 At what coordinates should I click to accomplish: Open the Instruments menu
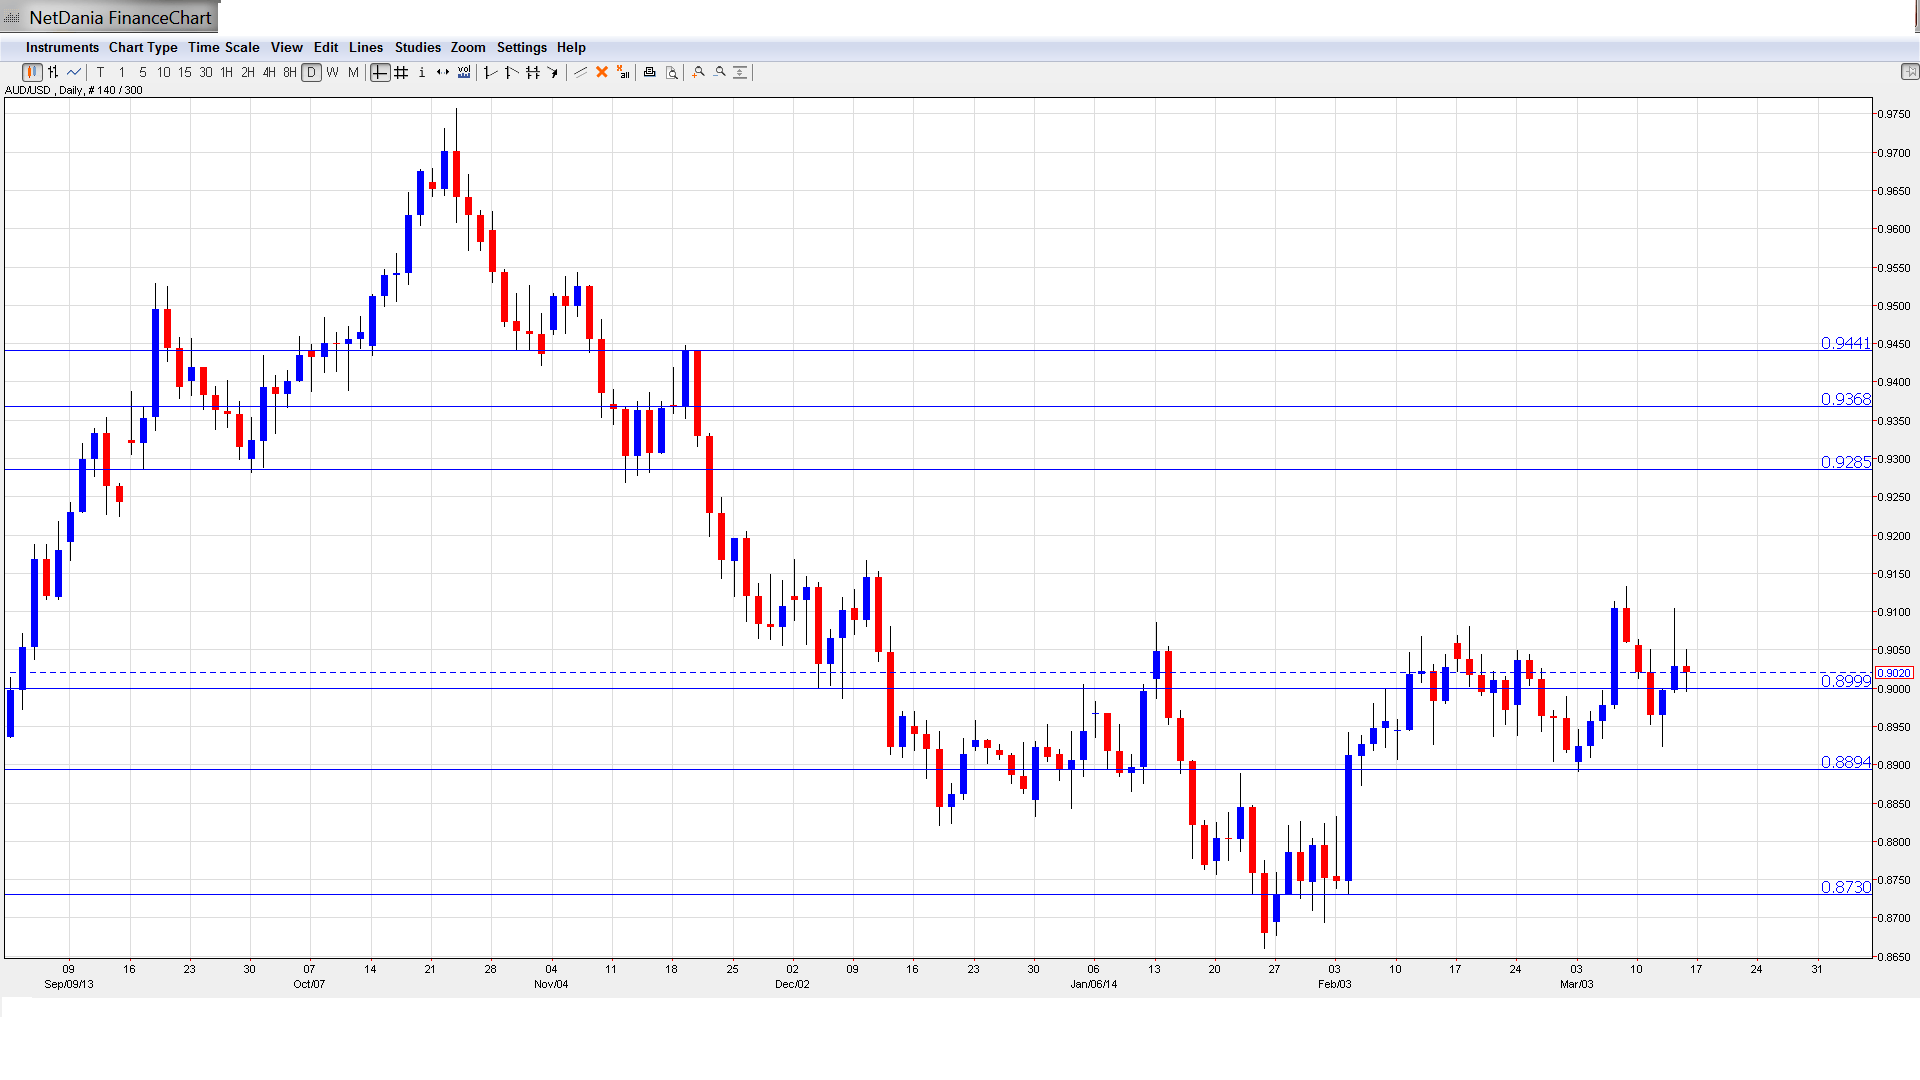coord(62,47)
